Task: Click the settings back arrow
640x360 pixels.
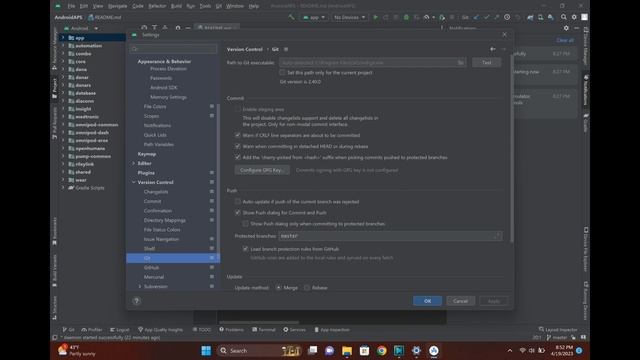Action: point(493,49)
